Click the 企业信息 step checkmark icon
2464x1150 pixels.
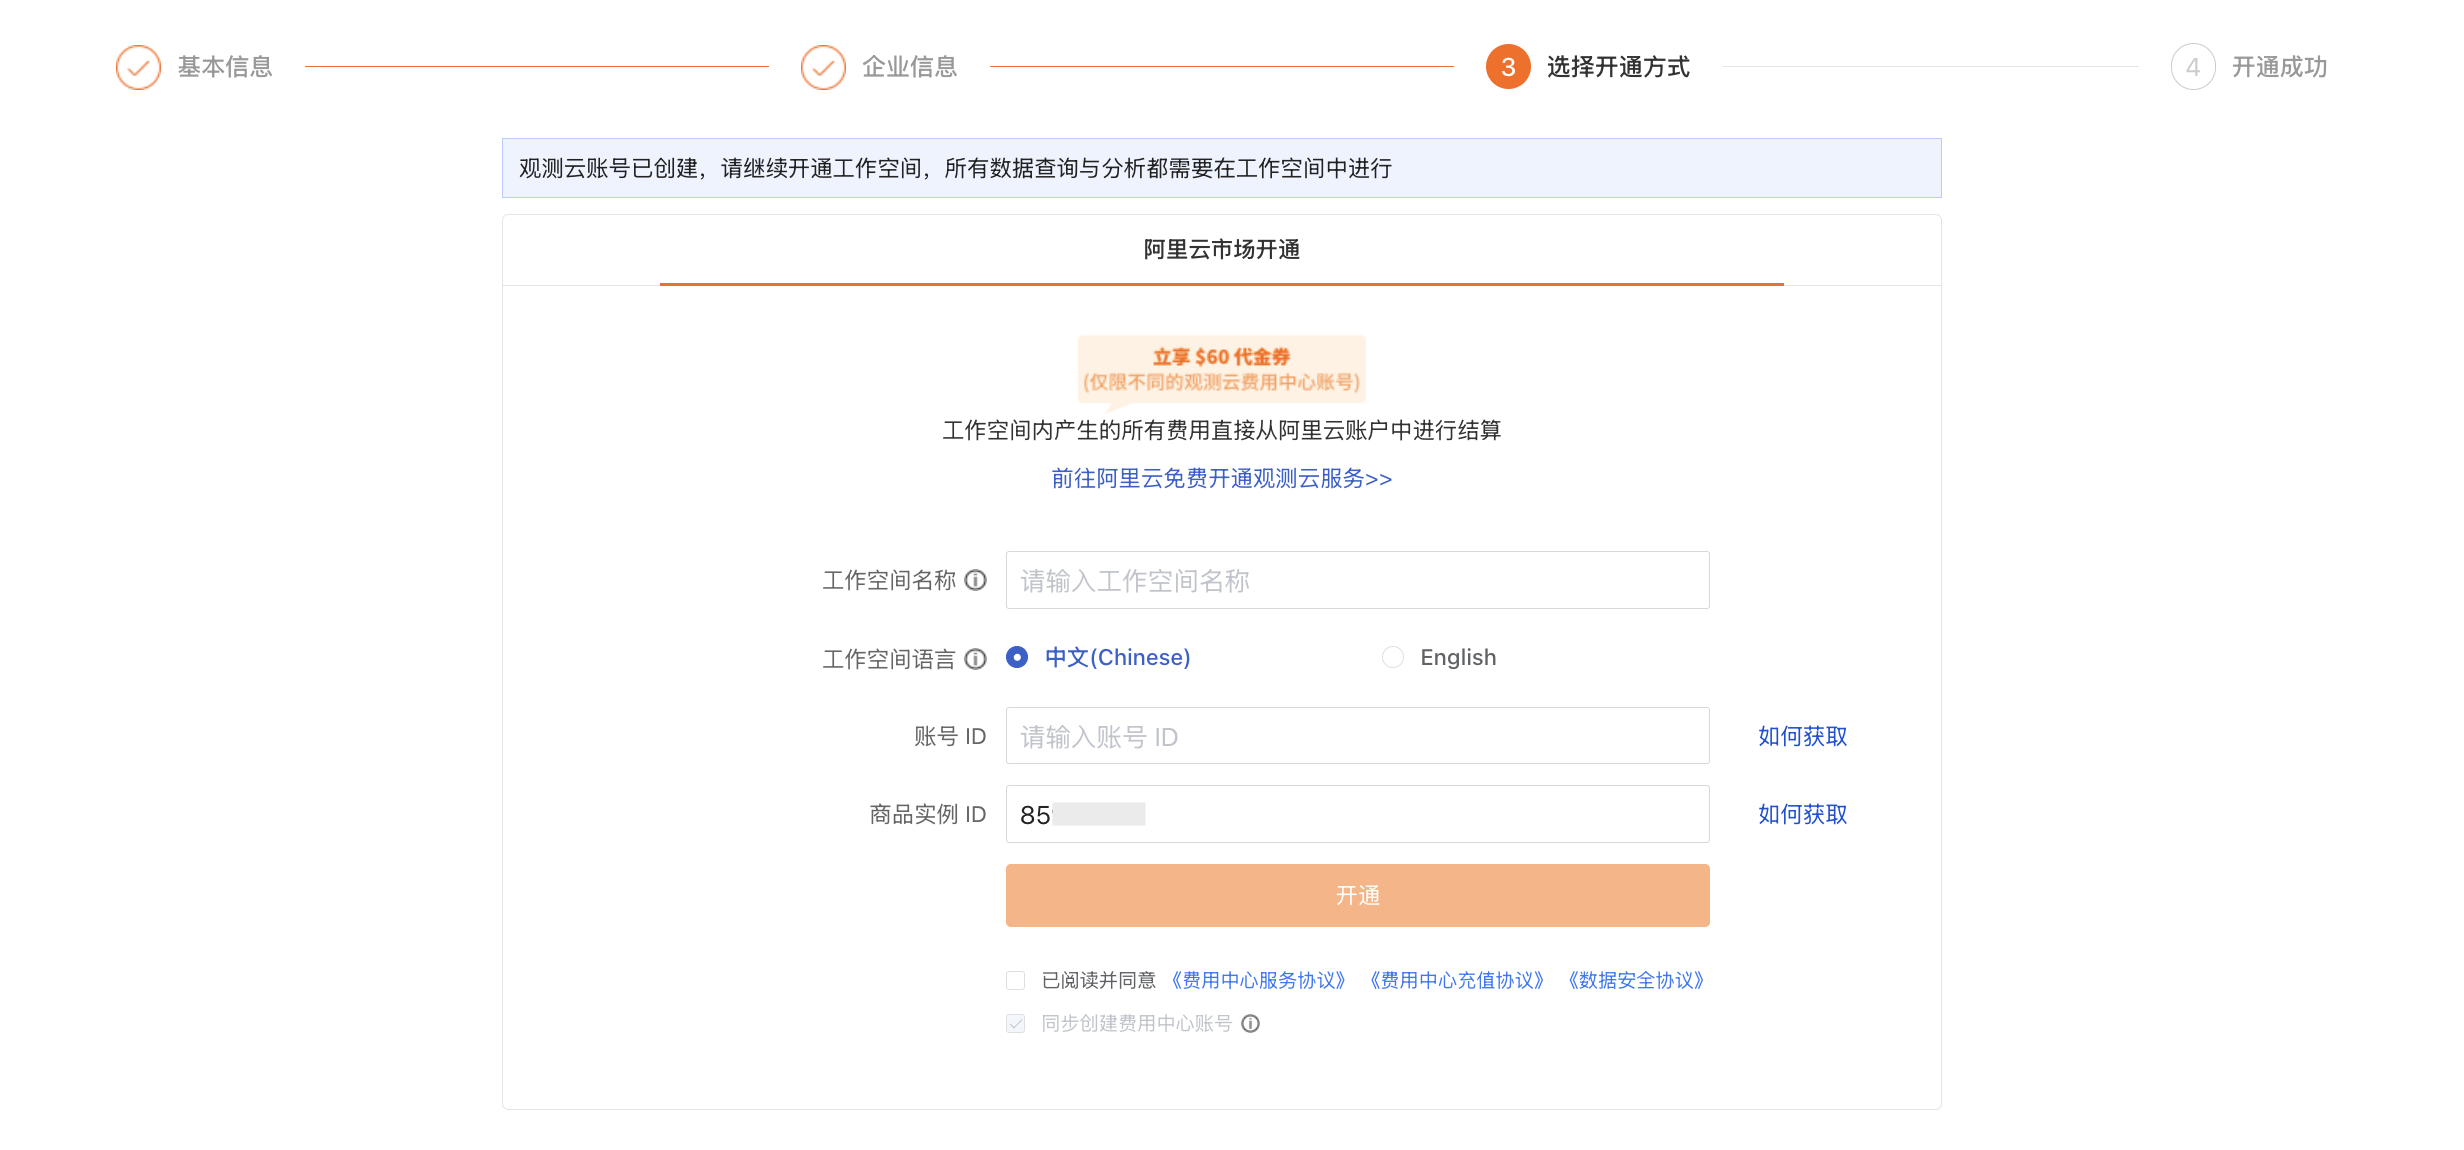tap(823, 67)
